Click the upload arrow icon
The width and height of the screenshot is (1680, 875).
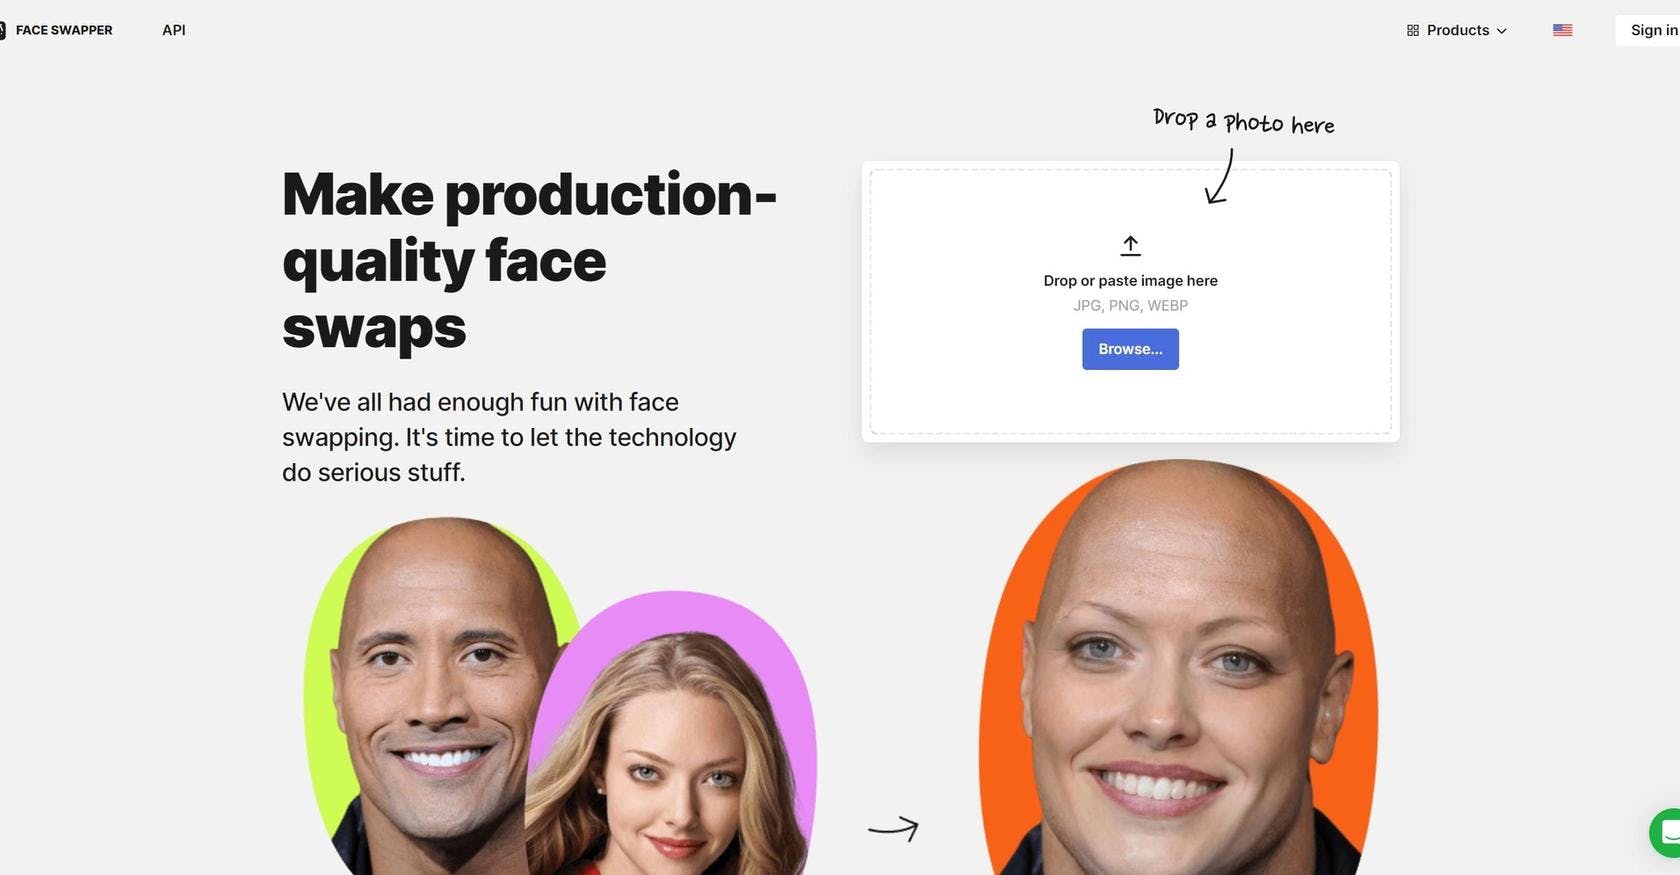point(1131,245)
